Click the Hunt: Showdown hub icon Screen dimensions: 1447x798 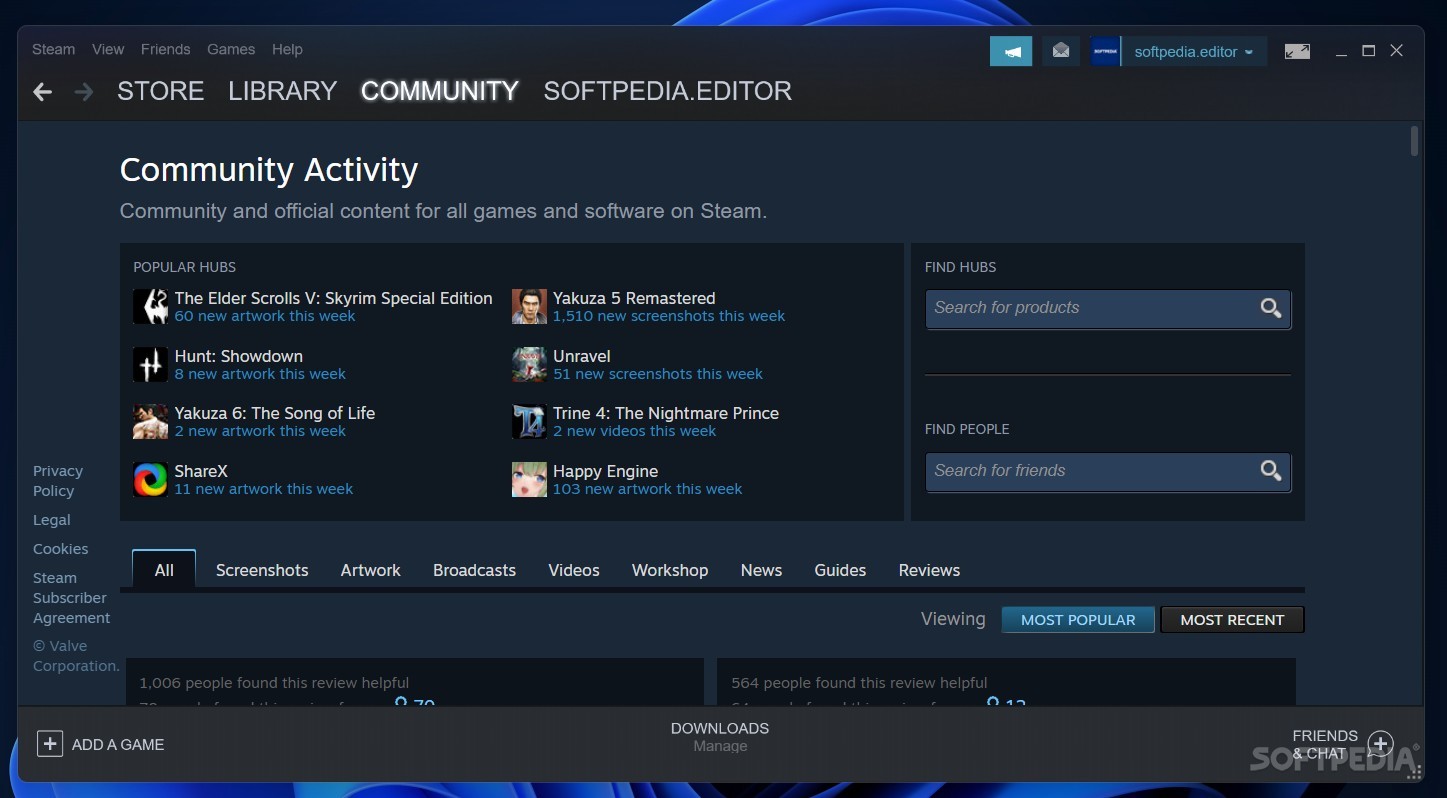[x=151, y=364]
